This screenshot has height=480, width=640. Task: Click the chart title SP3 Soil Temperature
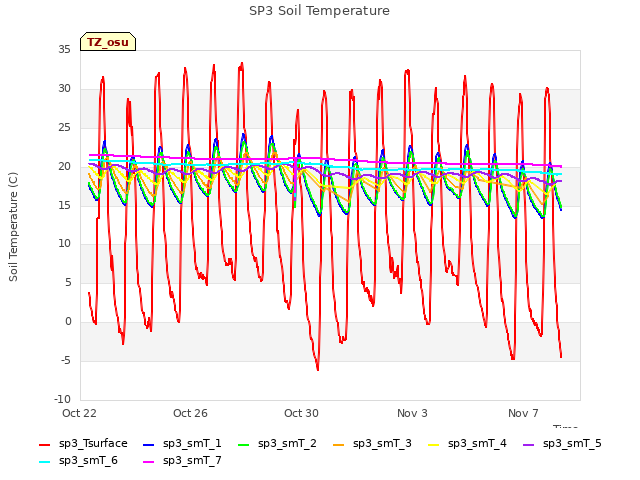coord(320,11)
